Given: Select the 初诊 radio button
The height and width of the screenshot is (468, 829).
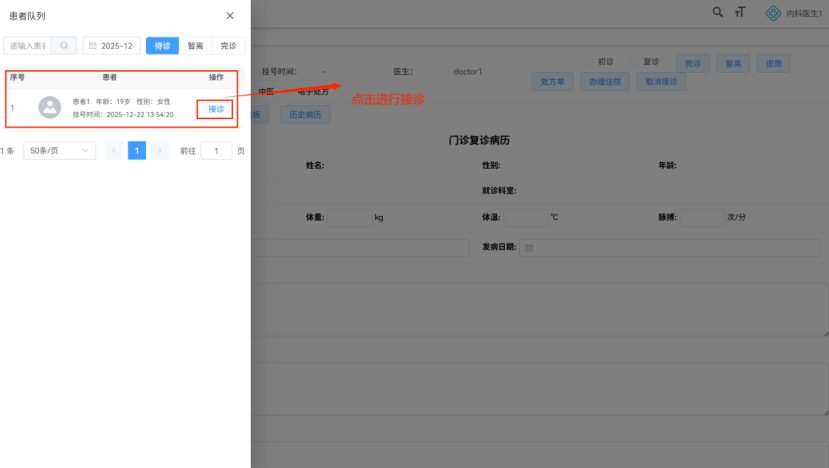Looking at the screenshot, I should point(590,62).
